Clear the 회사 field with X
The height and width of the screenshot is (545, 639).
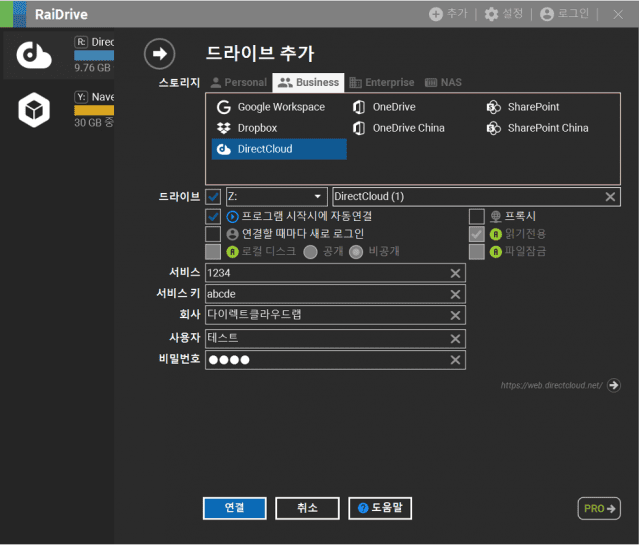click(455, 315)
